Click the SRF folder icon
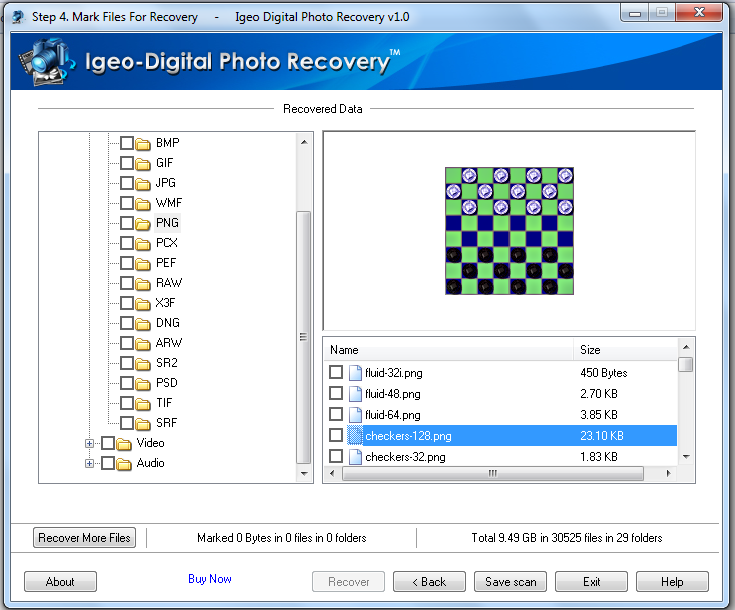Screen dimensions: 735x610 click(x=143, y=423)
